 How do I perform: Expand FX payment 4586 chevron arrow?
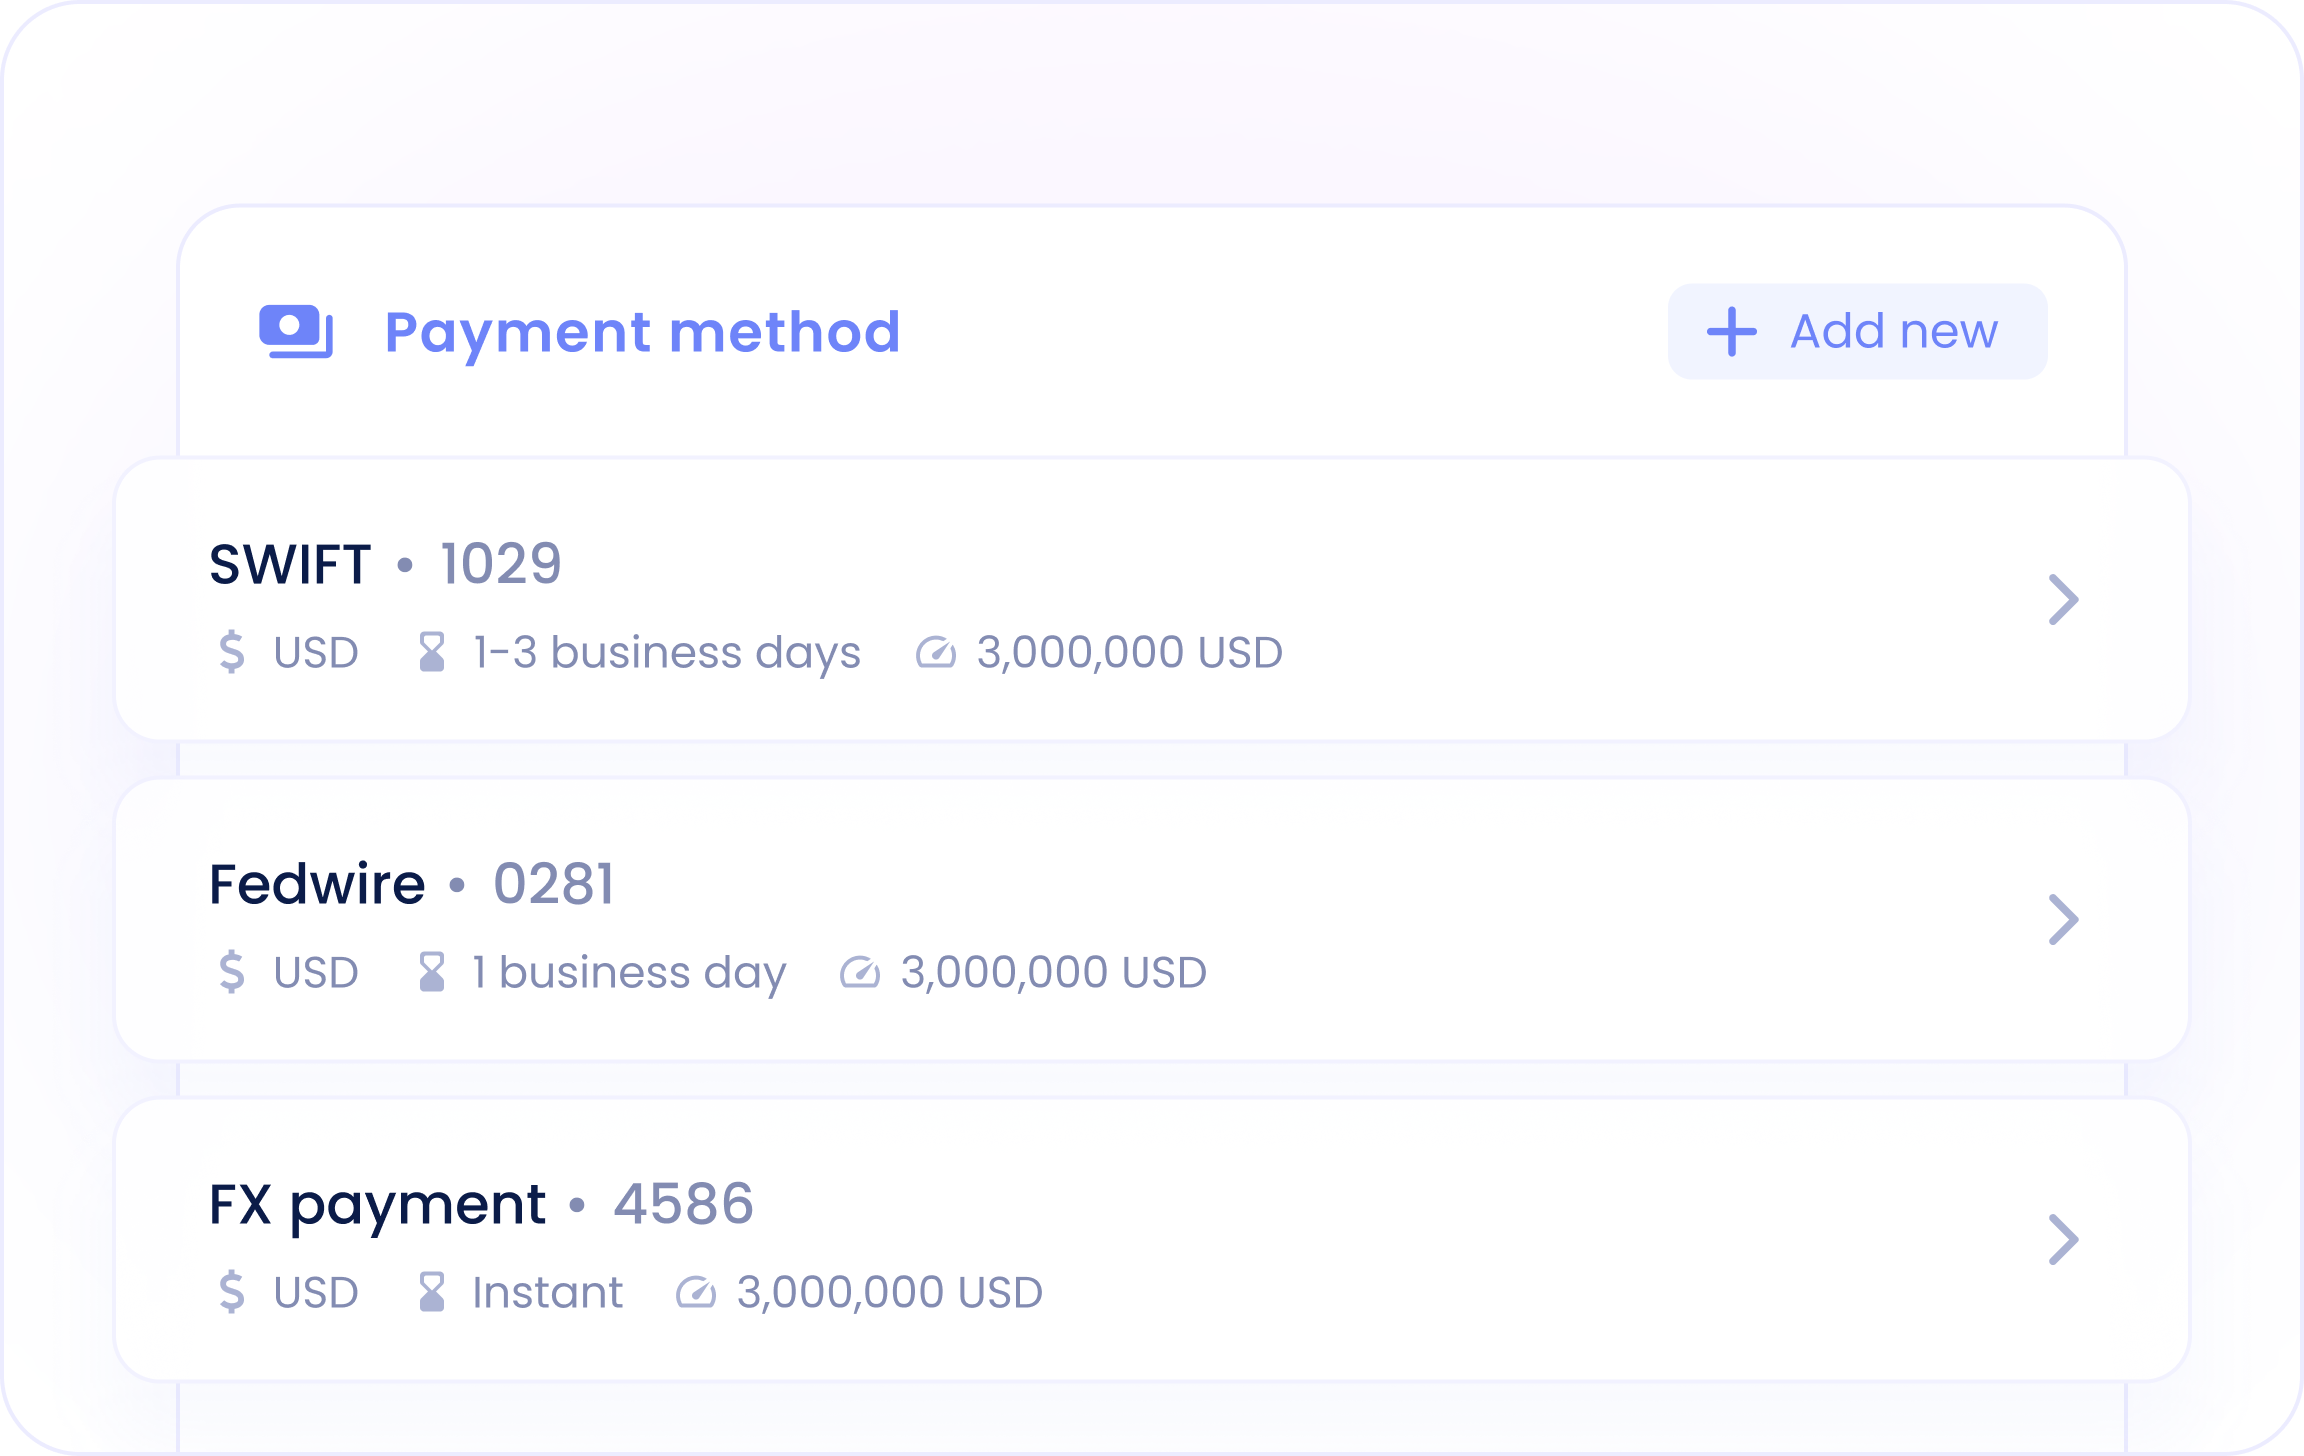(x=2063, y=1239)
